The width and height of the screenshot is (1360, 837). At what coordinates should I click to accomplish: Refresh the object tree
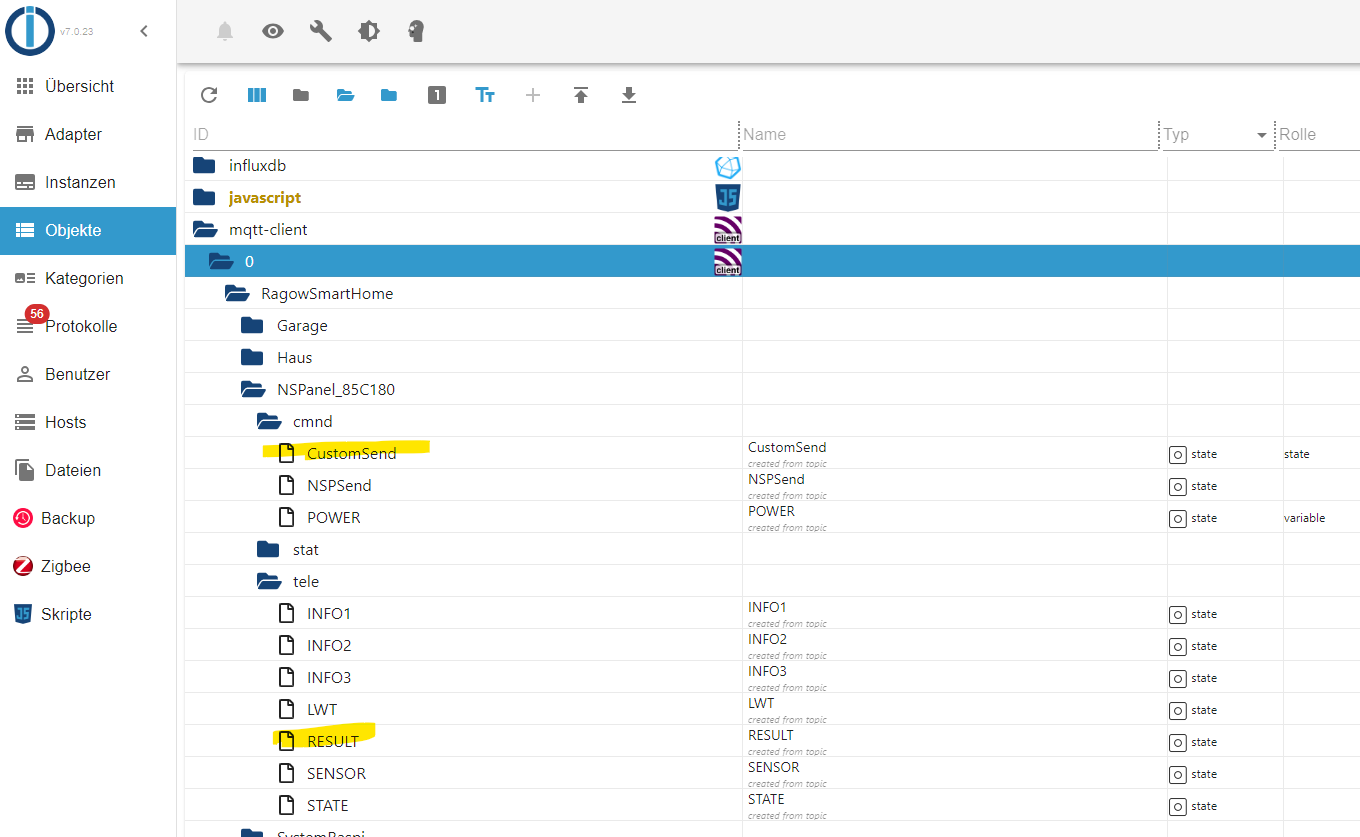pos(209,95)
